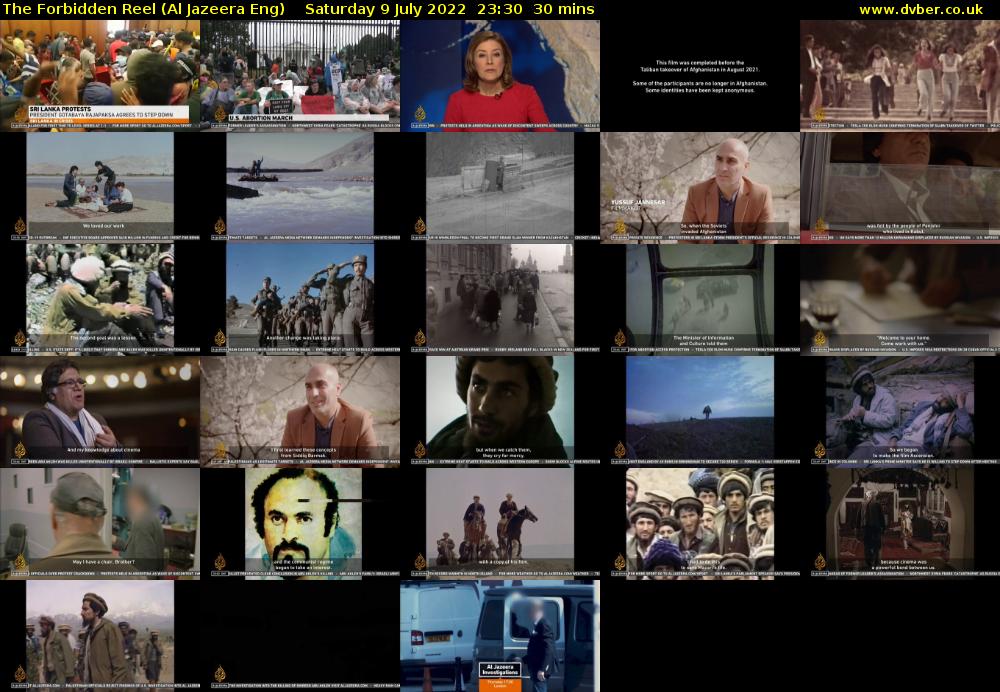This screenshot has width=1000, height=692.
Task: Select the lone figure on hill frame
Action: click(x=700, y=411)
